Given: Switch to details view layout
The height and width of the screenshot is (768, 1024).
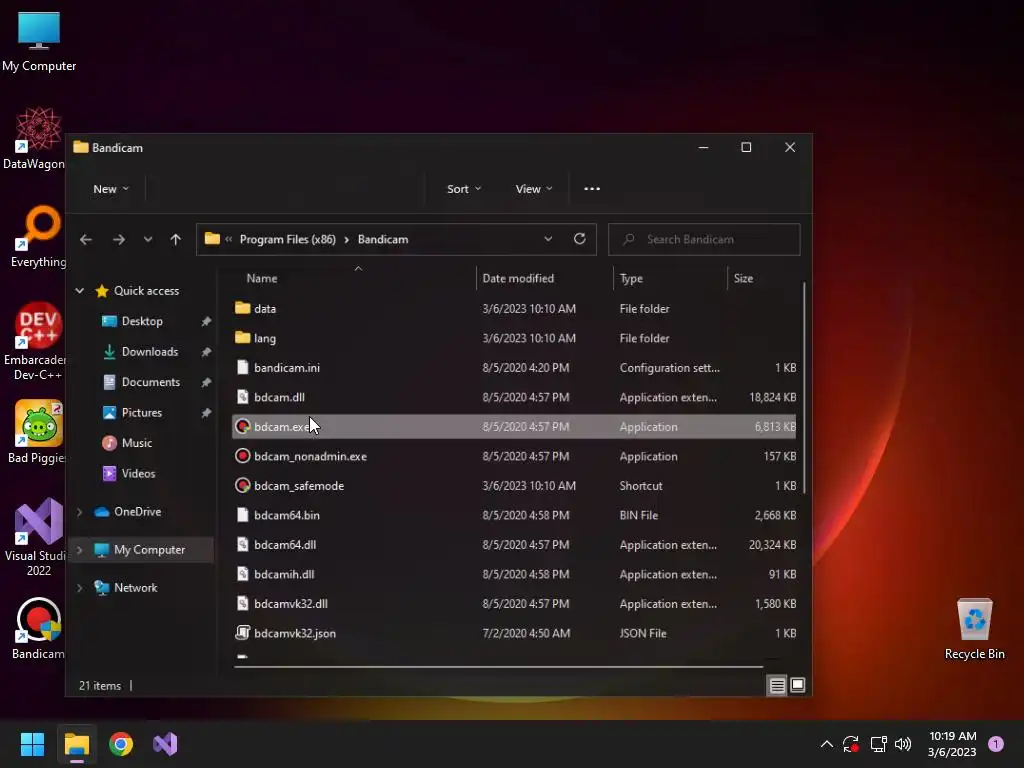Looking at the screenshot, I should 777,685.
